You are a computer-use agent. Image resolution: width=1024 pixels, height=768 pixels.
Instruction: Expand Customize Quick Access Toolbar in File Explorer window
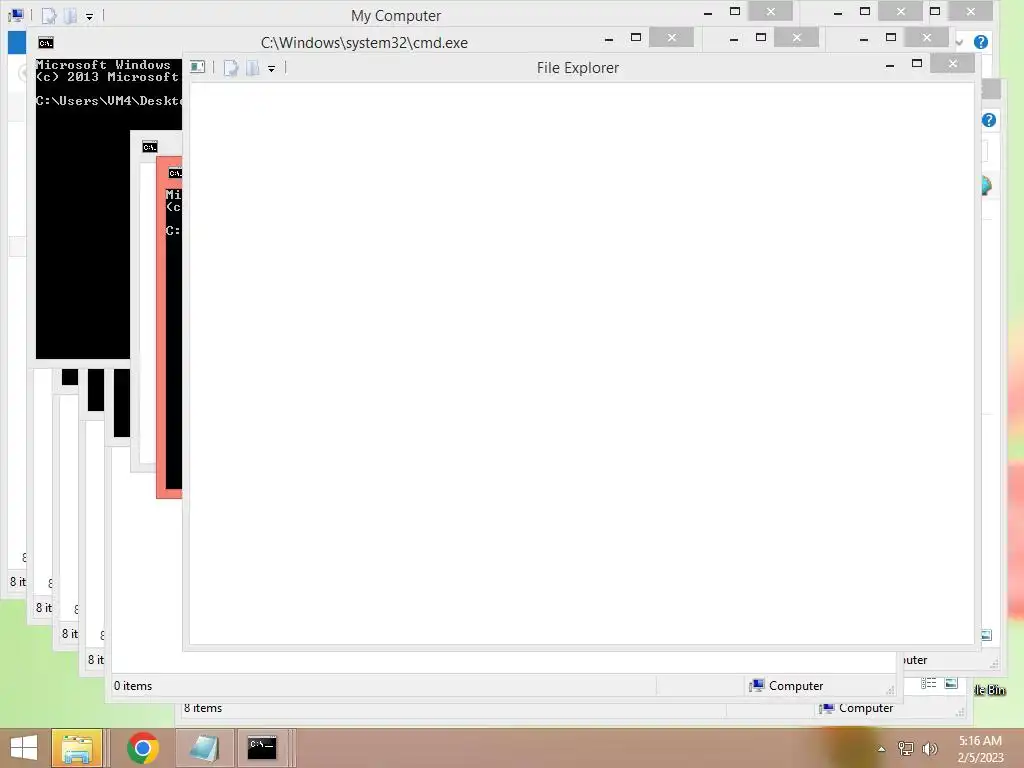[x=271, y=68]
